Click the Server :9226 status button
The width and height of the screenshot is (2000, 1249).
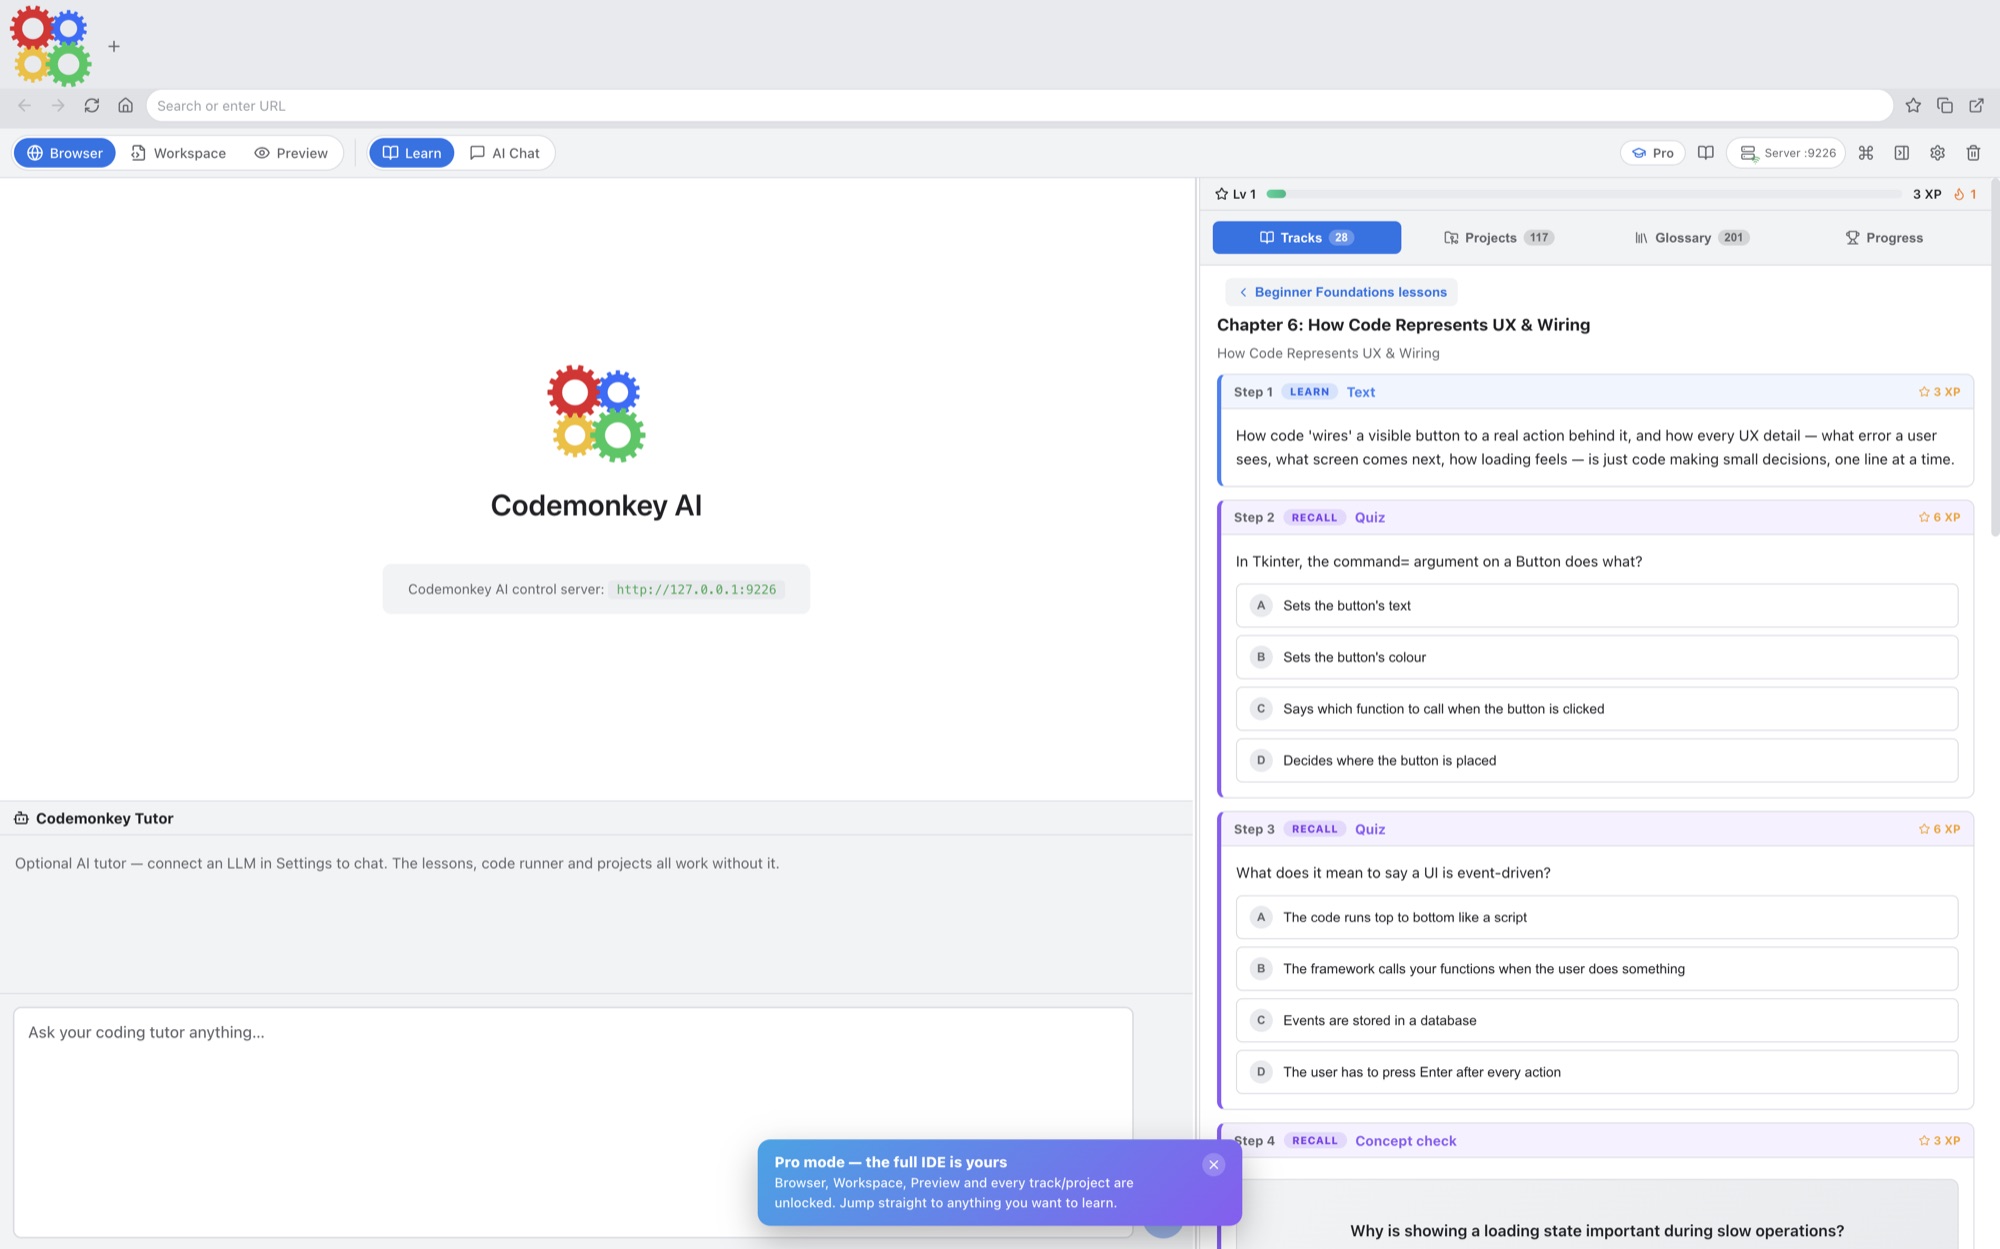click(1787, 153)
